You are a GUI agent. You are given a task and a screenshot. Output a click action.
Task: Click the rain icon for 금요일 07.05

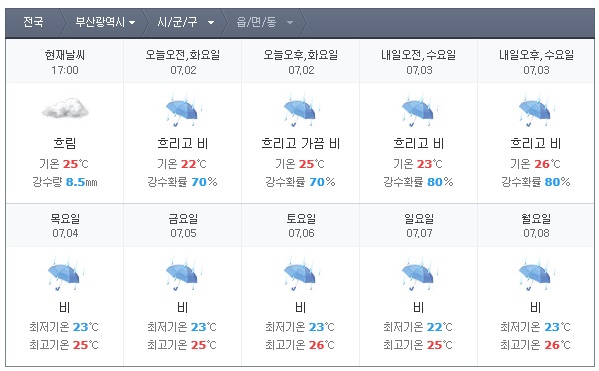click(183, 274)
